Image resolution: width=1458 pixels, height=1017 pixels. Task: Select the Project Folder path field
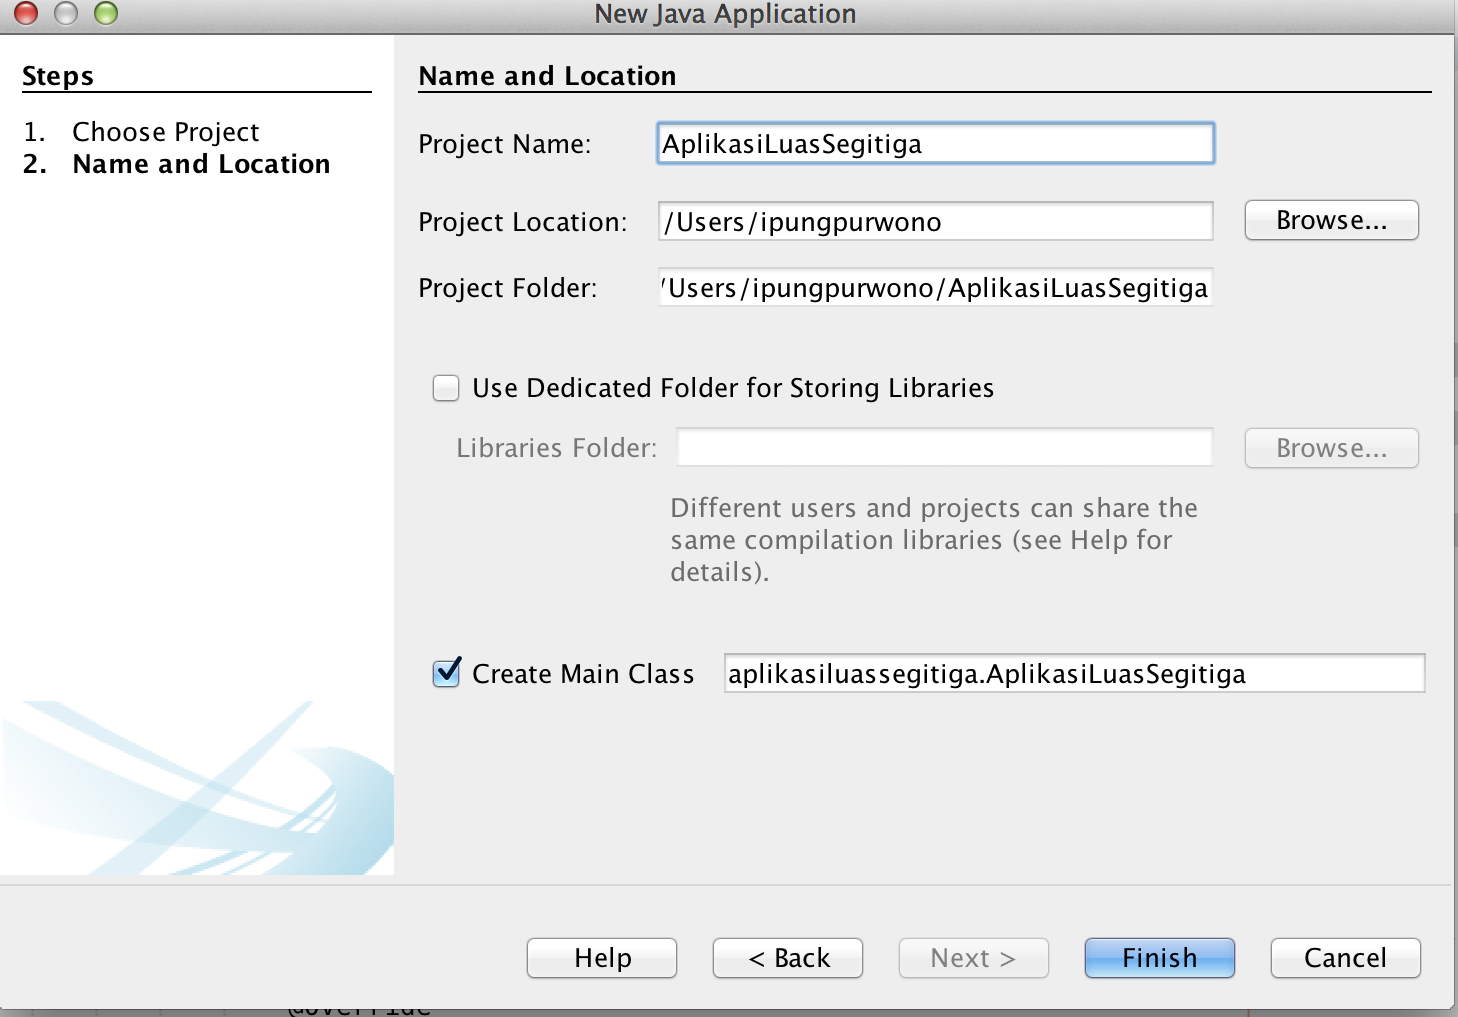point(934,287)
